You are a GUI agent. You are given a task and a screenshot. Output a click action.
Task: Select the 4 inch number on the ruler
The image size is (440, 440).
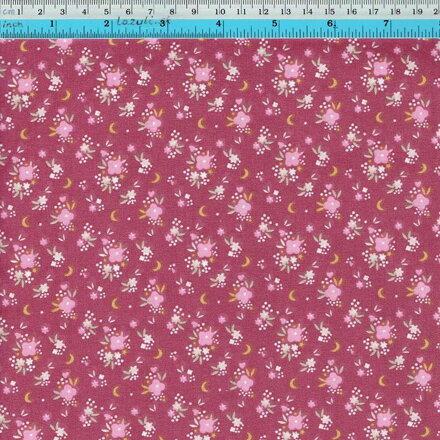[x=218, y=24]
